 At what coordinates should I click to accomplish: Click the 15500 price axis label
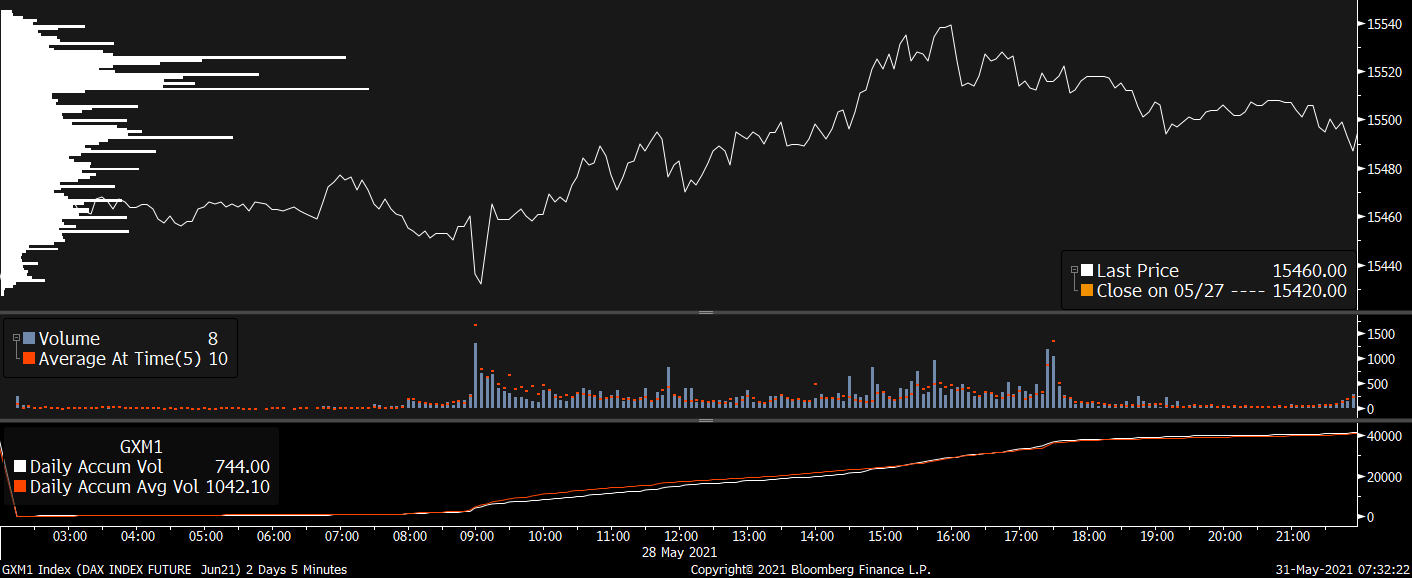pyautogui.click(x=1384, y=120)
